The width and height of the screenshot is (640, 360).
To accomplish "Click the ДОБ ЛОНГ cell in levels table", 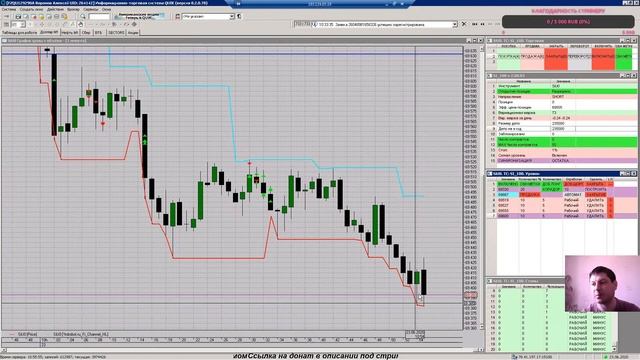I will (552, 184).
